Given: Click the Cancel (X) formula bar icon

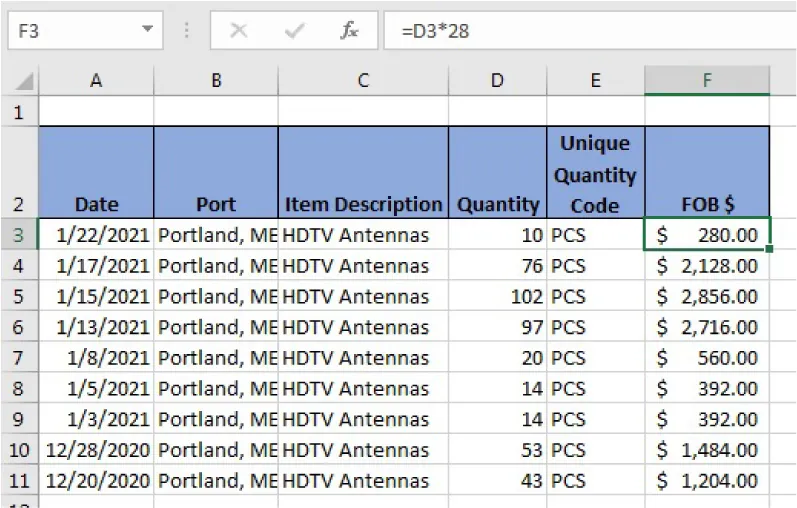Looking at the screenshot, I should pyautogui.click(x=239, y=31).
